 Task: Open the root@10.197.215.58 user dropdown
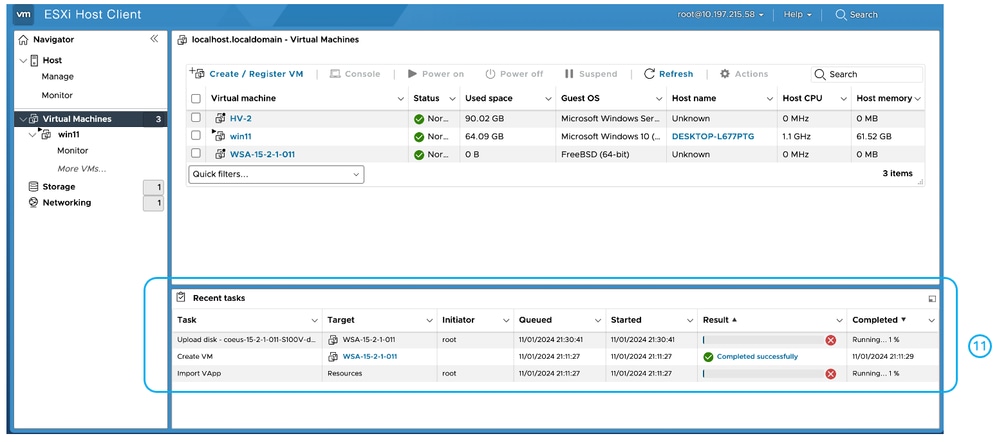coord(721,14)
